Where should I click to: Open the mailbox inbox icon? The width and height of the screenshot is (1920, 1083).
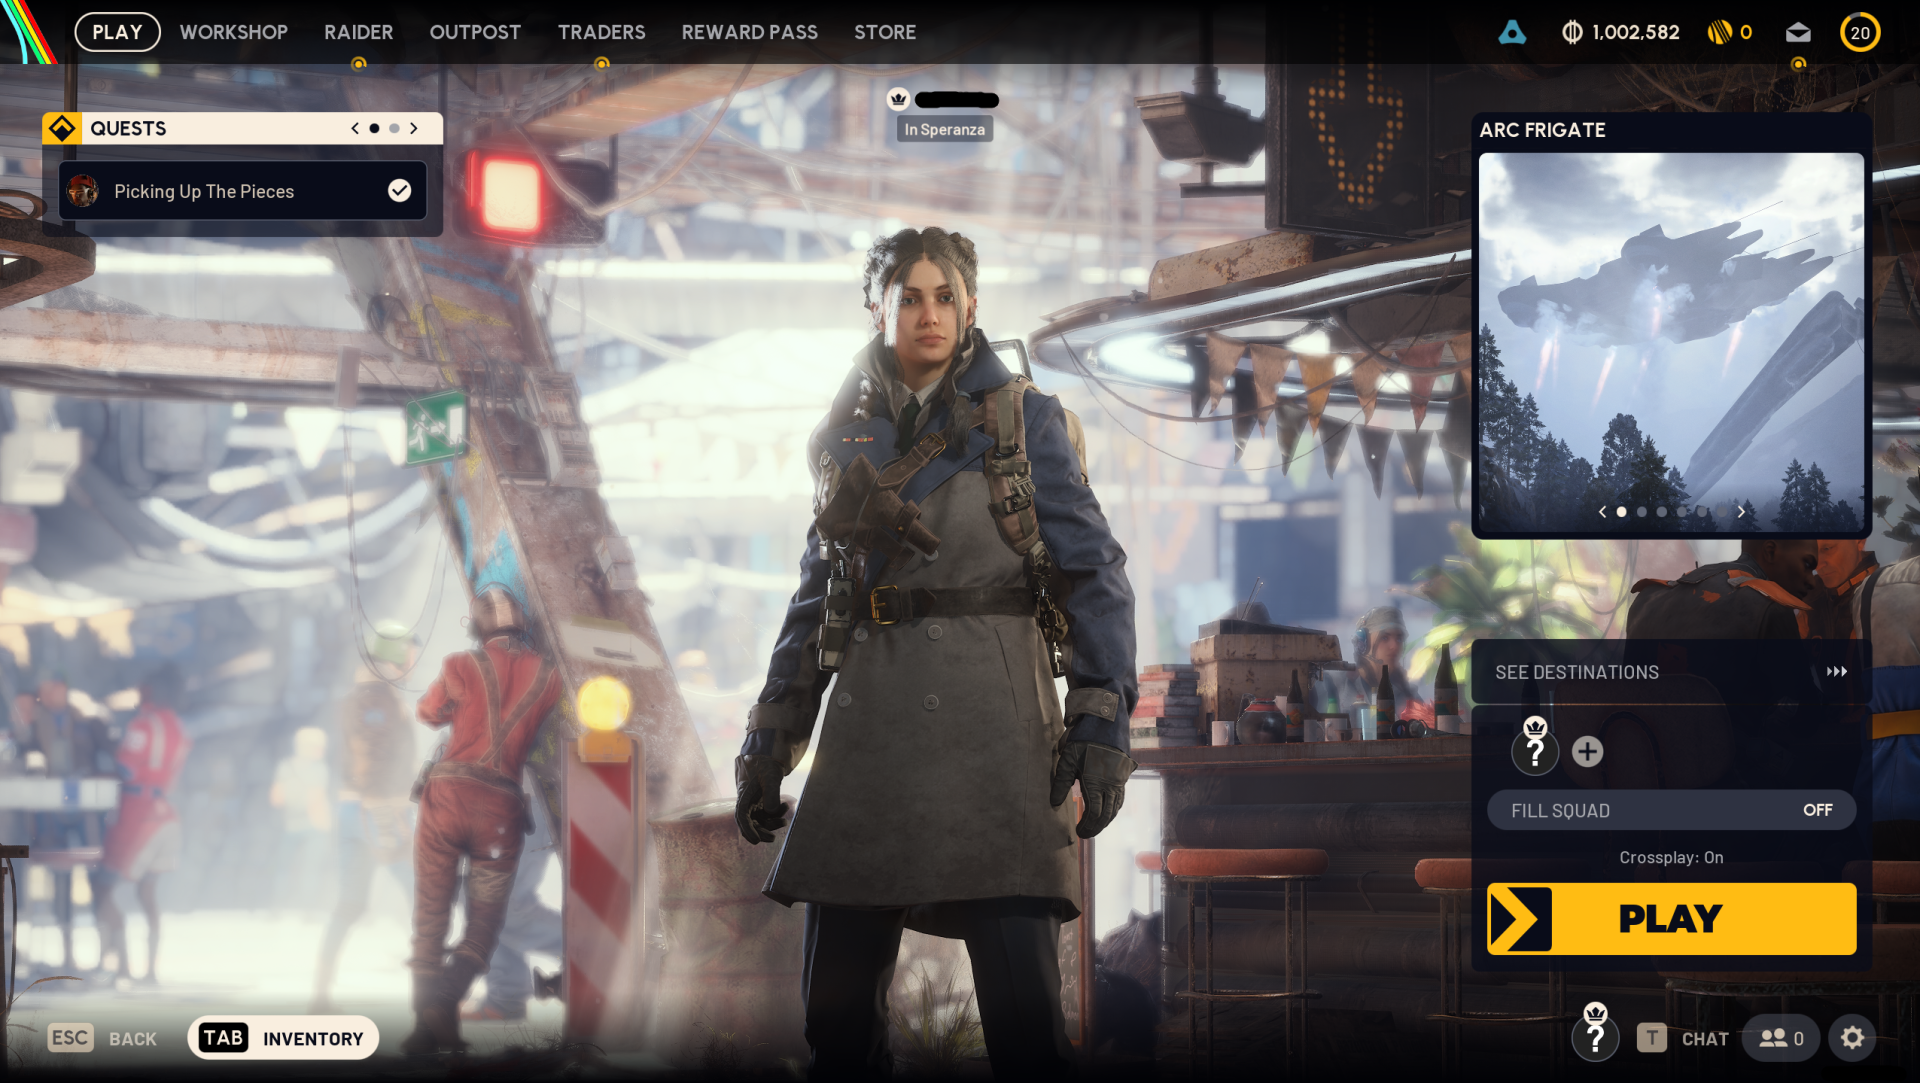tap(1798, 32)
